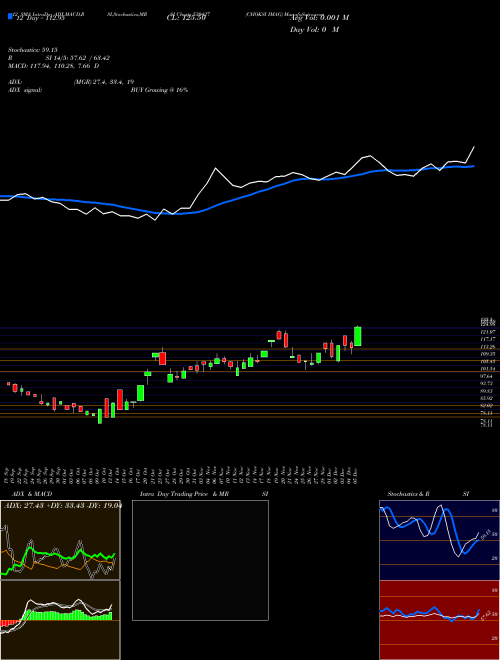Click the 'ADX signal:' label

coord(24,90)
